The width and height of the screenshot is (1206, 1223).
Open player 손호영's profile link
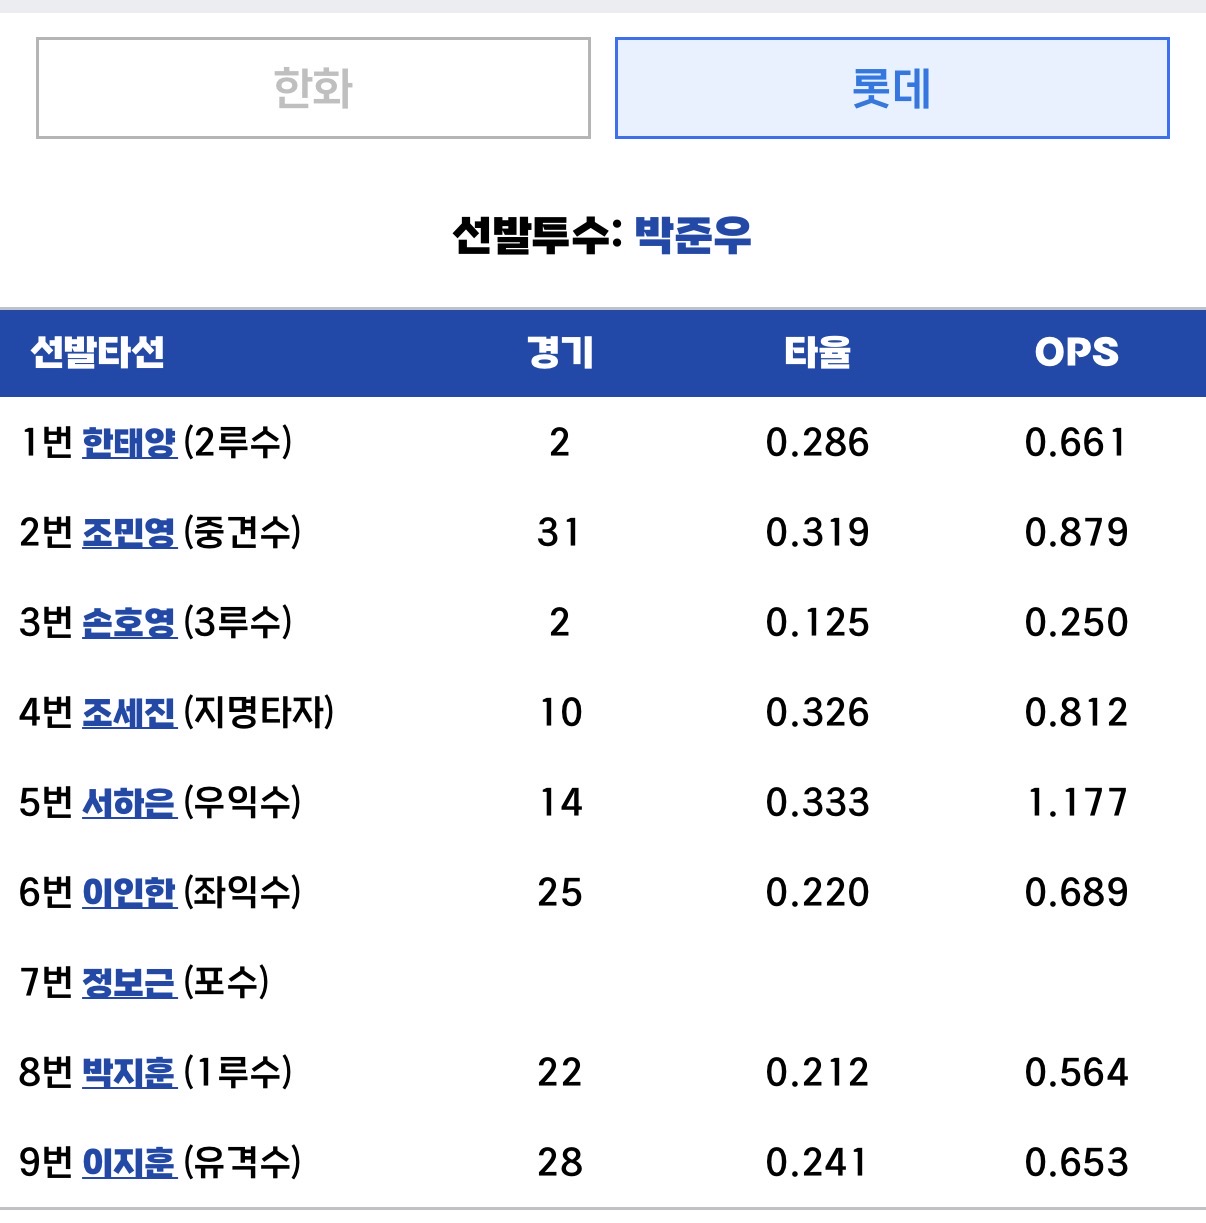coord(129,622)
